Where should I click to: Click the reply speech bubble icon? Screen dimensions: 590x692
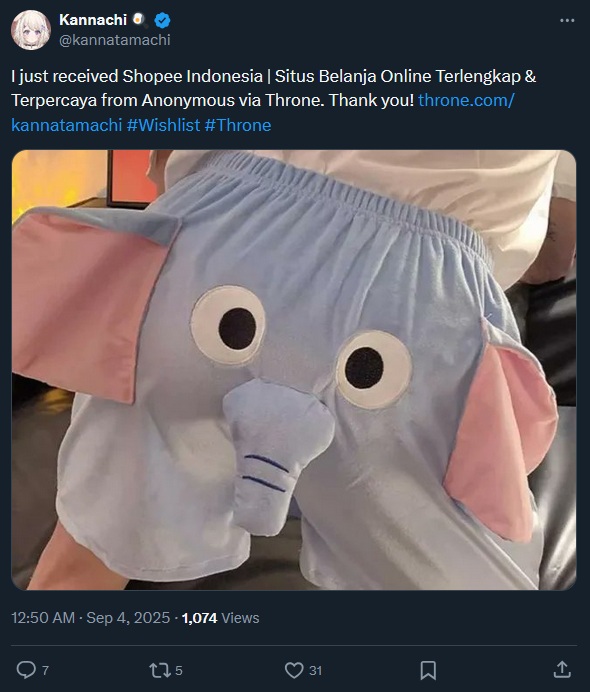(26, 670)
